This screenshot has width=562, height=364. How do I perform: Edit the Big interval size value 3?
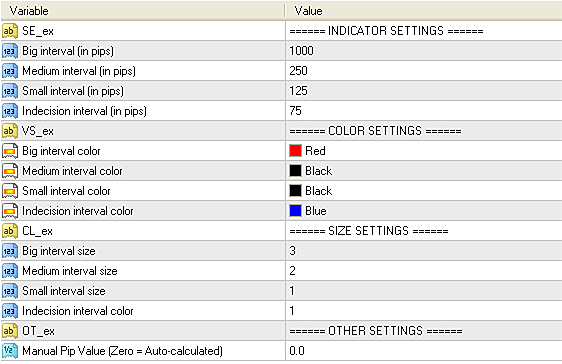click(x=424, y=251)
